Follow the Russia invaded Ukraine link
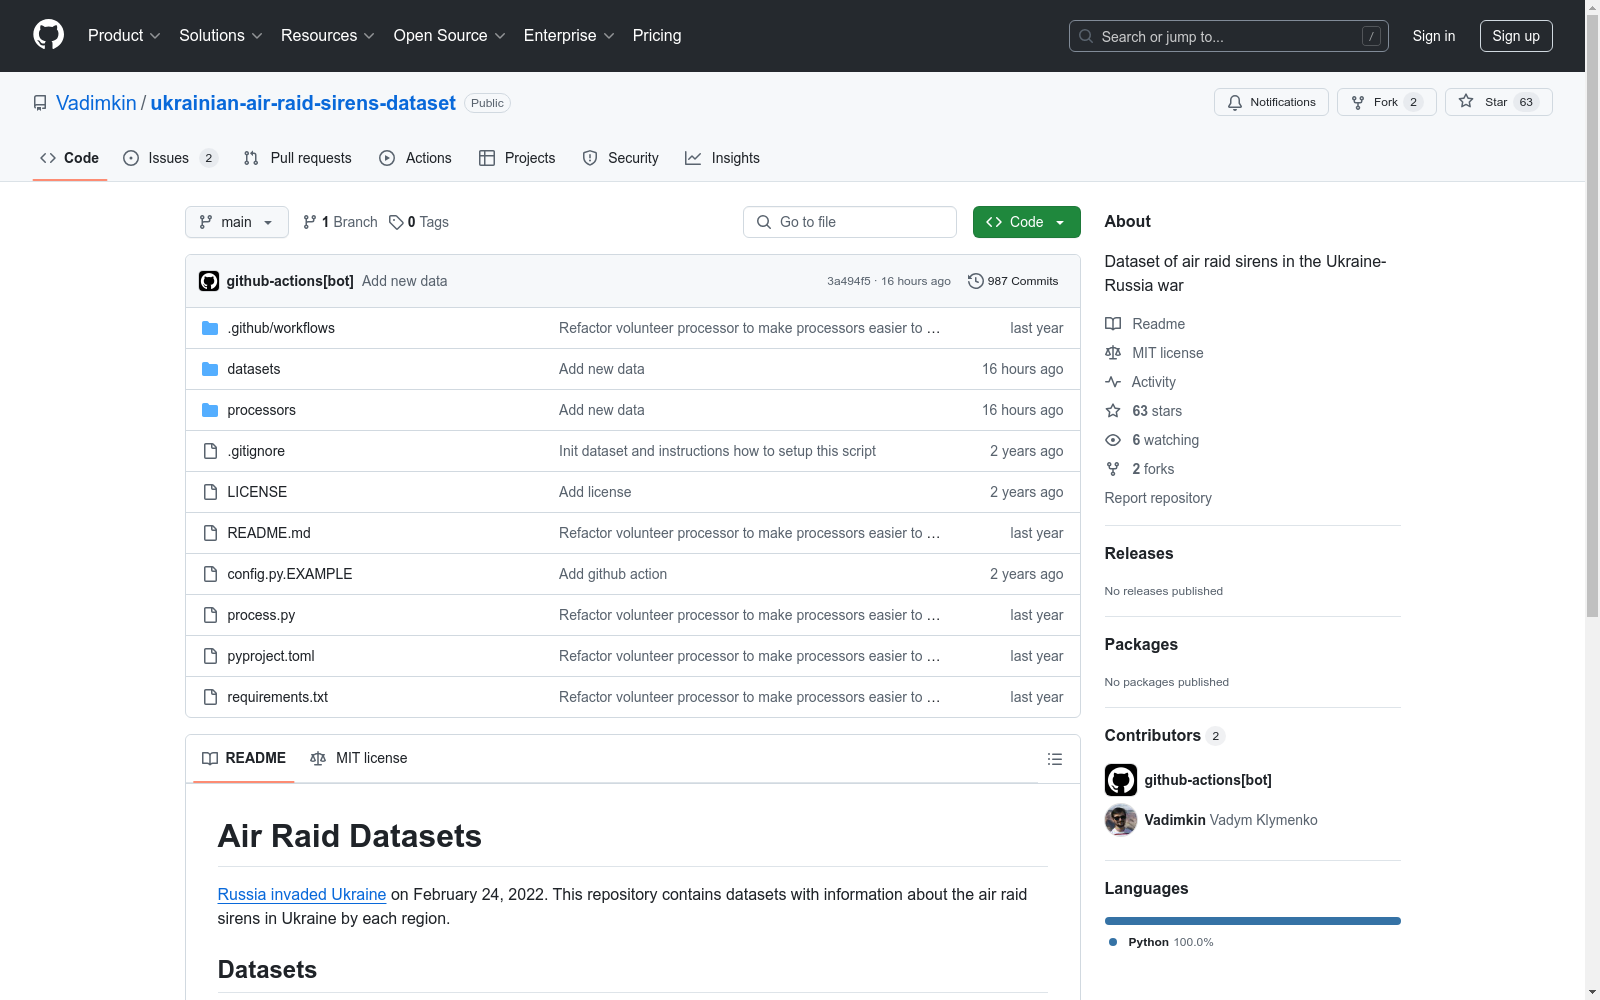This screenshot has height=1000, width=1600. point(302,894)
